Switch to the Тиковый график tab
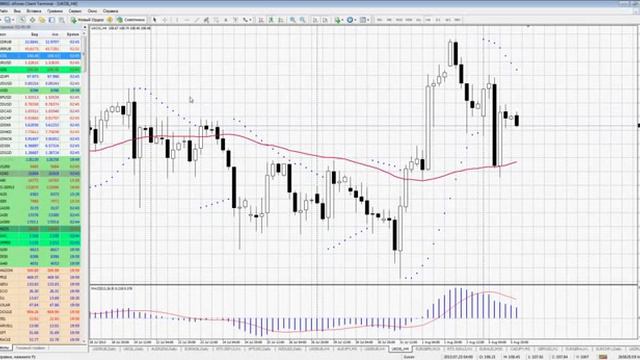Image resolution: width=640 pixels, height=360 pixels. click(x=30, y=348)
